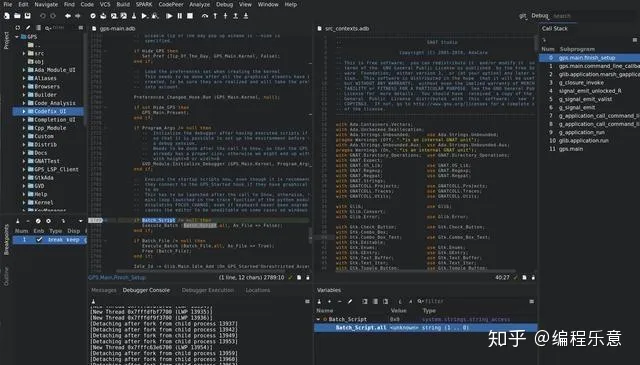Open the SPARK menu
The height and width of the screenshot is (365, 640).
(144, 4)
